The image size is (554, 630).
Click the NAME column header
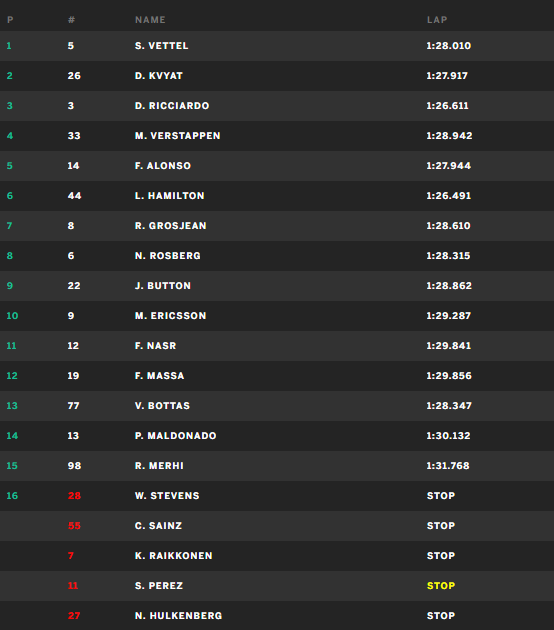(x=150, y=20)
